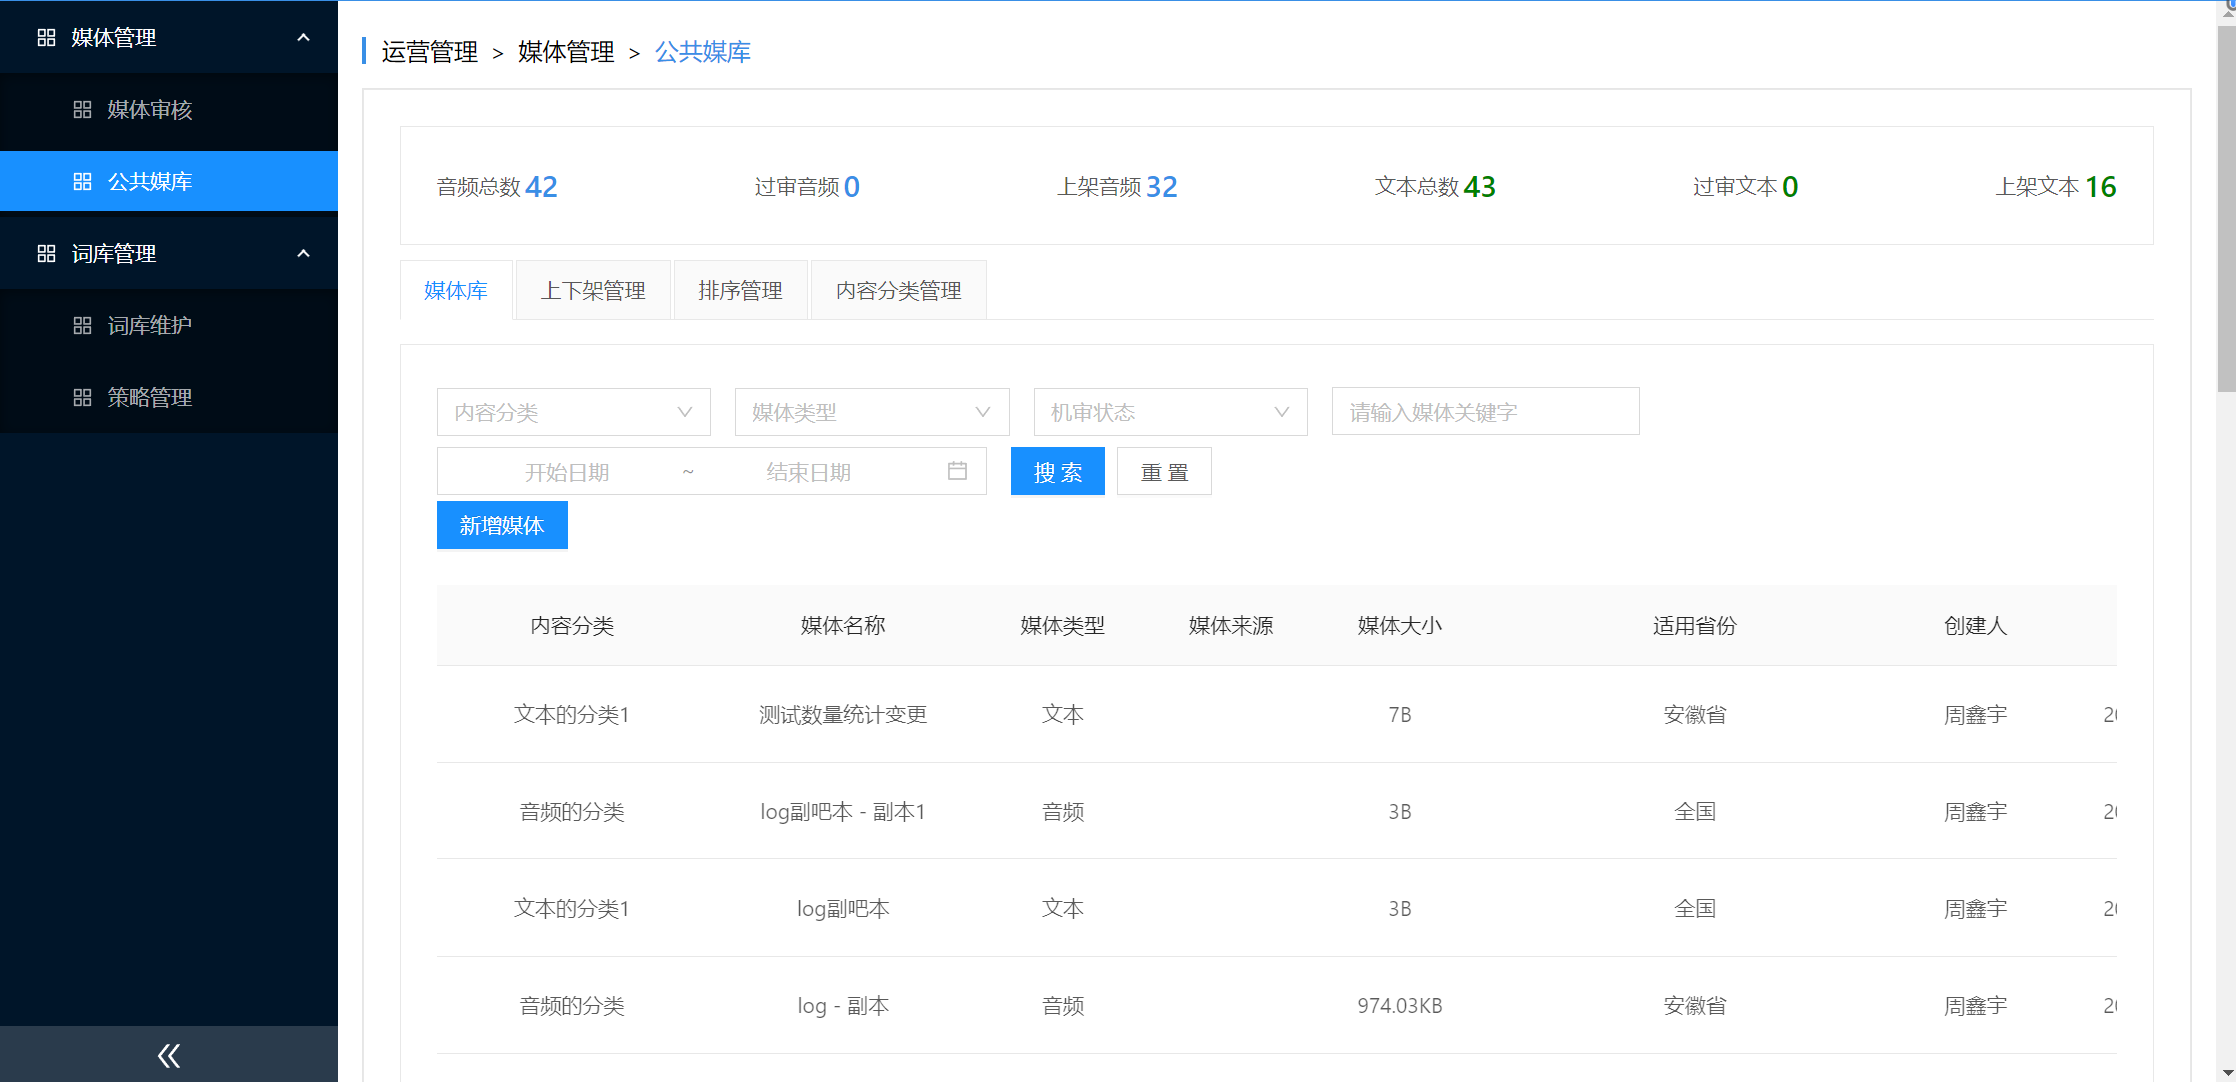Open the 机审状态 dropdown

[x=1171, y=412]
